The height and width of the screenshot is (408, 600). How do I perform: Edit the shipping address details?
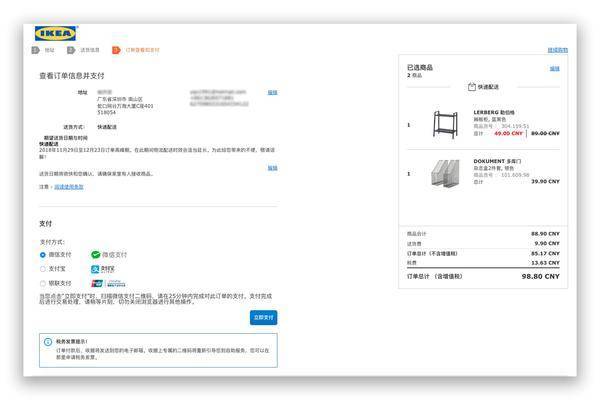[272, 92]
